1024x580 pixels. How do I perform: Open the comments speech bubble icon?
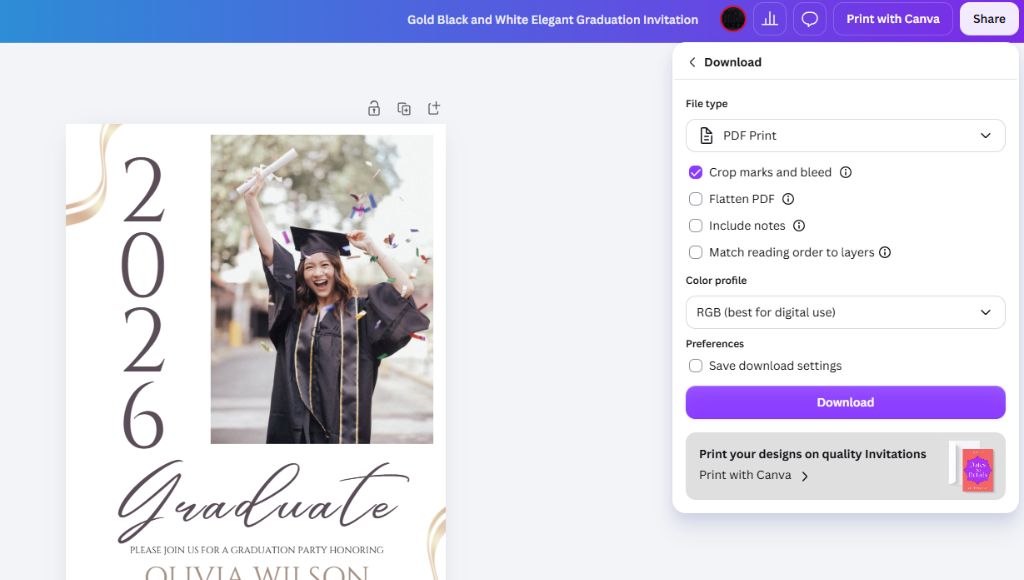pyautogui.click(x=810, y=19)
